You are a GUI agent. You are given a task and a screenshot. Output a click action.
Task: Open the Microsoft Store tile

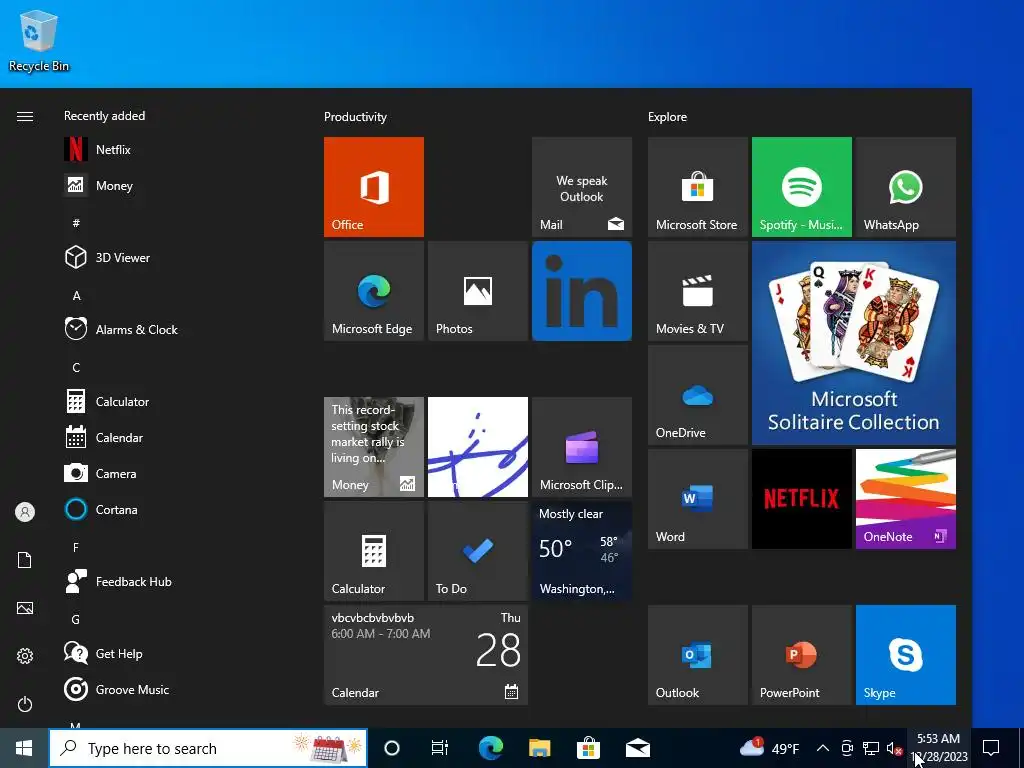pos(697,187)
